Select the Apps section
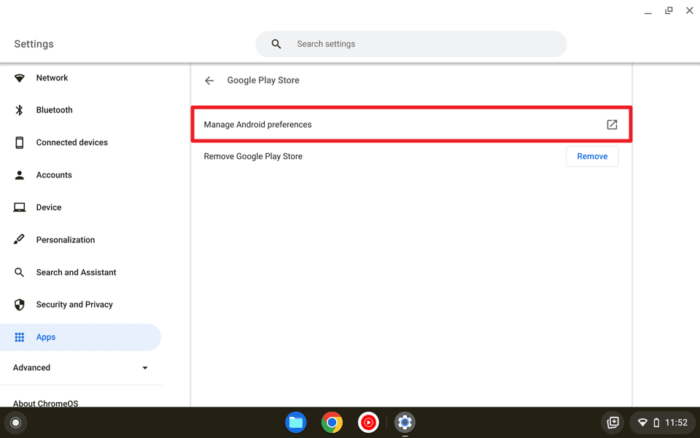This screenshot has width=700, height=438. [x=80, y=337]
